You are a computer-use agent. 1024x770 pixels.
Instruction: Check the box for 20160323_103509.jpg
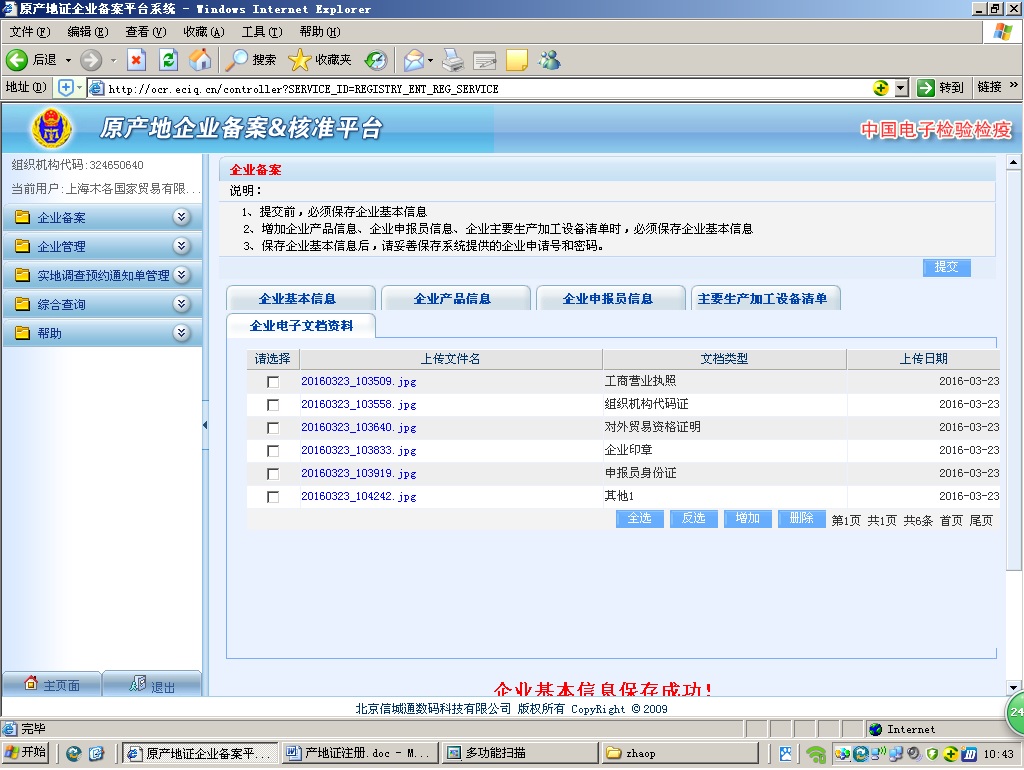(273, 382)
